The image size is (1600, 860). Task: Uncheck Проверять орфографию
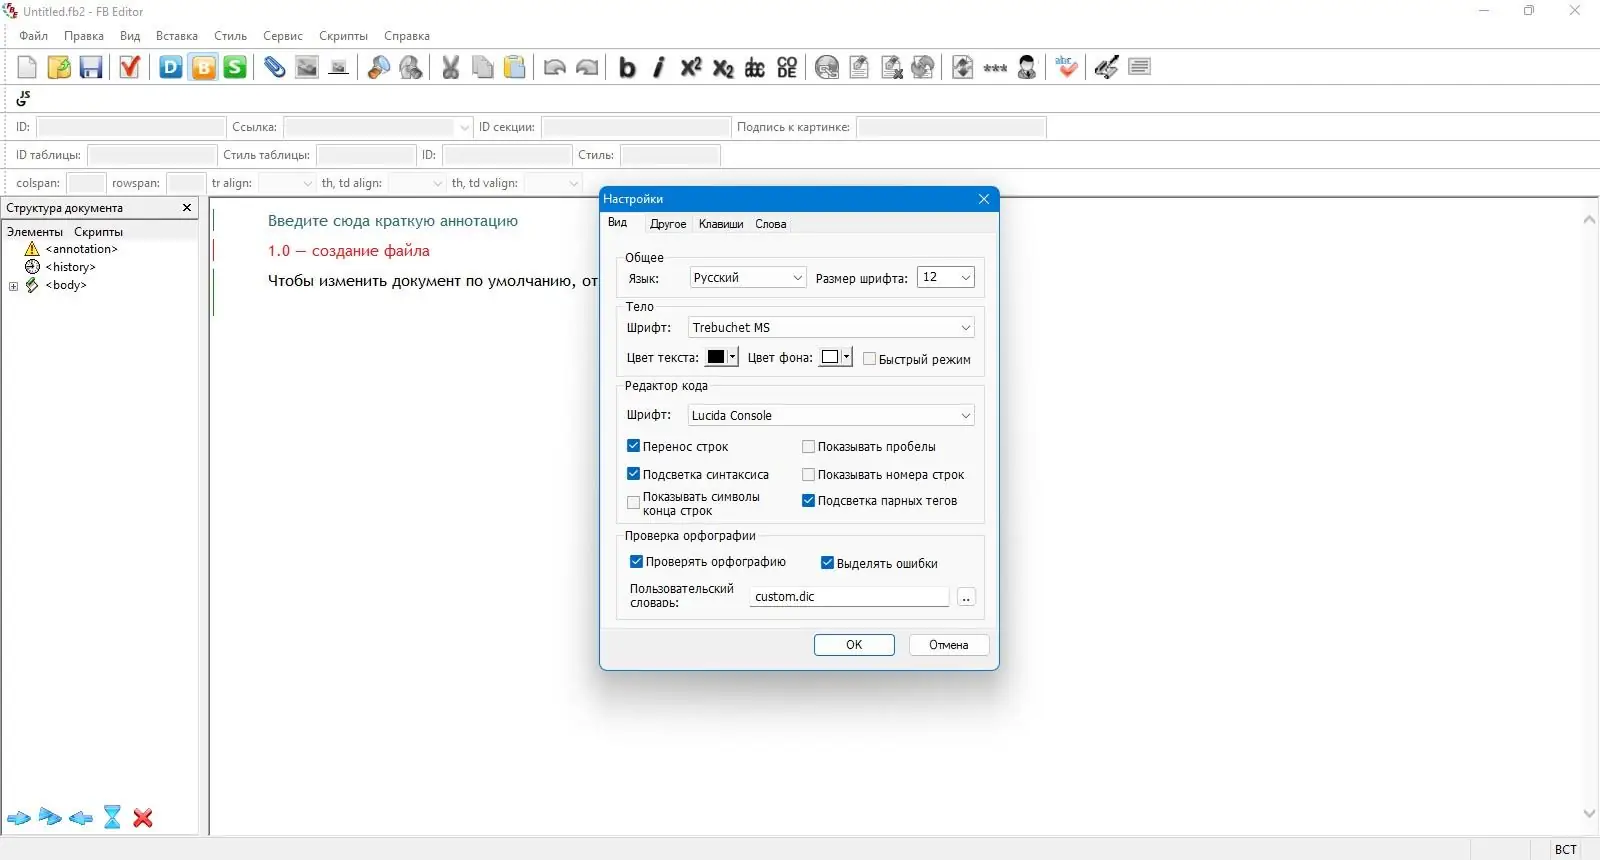(x=636, y=562)
